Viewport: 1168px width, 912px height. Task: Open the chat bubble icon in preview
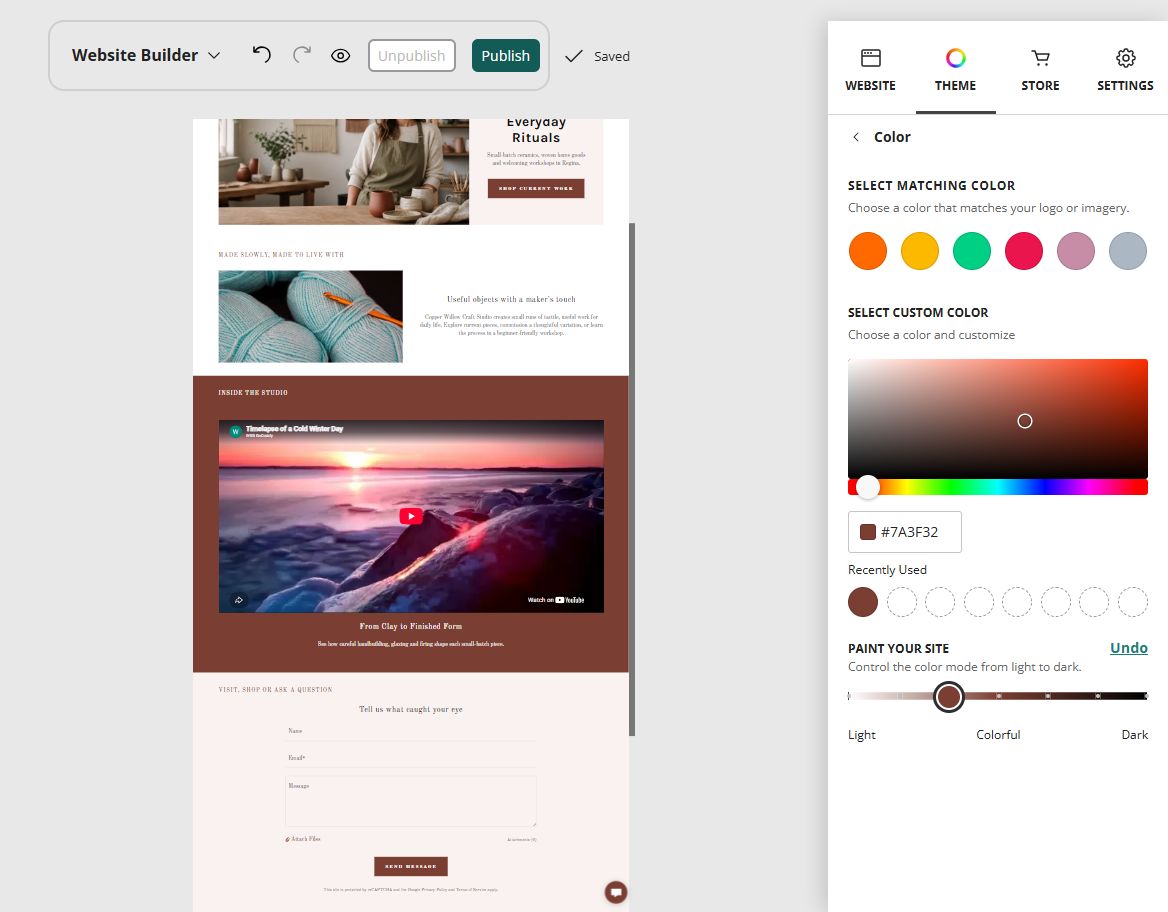tap(616, 892)
